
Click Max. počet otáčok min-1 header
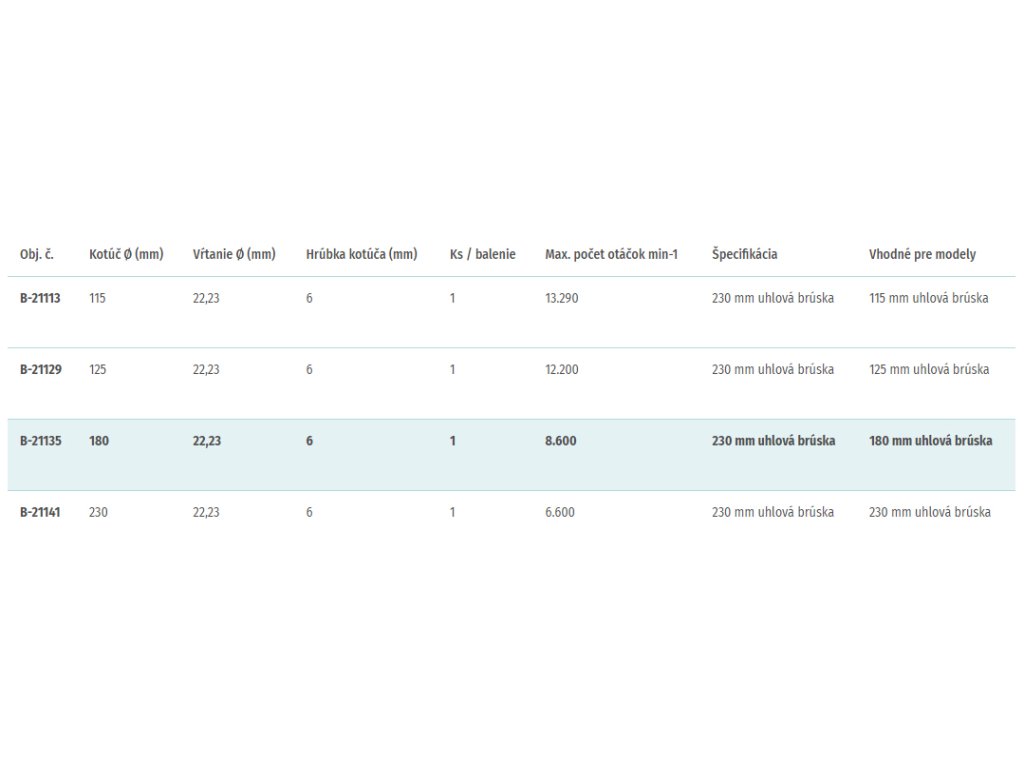coord(611,254)
